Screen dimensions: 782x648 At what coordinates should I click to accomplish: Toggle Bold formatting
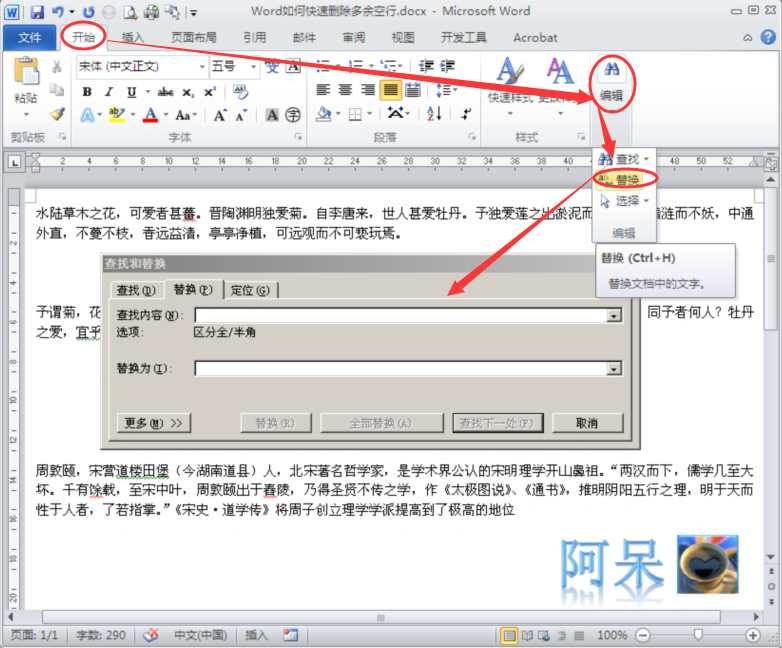coord(87,92)
